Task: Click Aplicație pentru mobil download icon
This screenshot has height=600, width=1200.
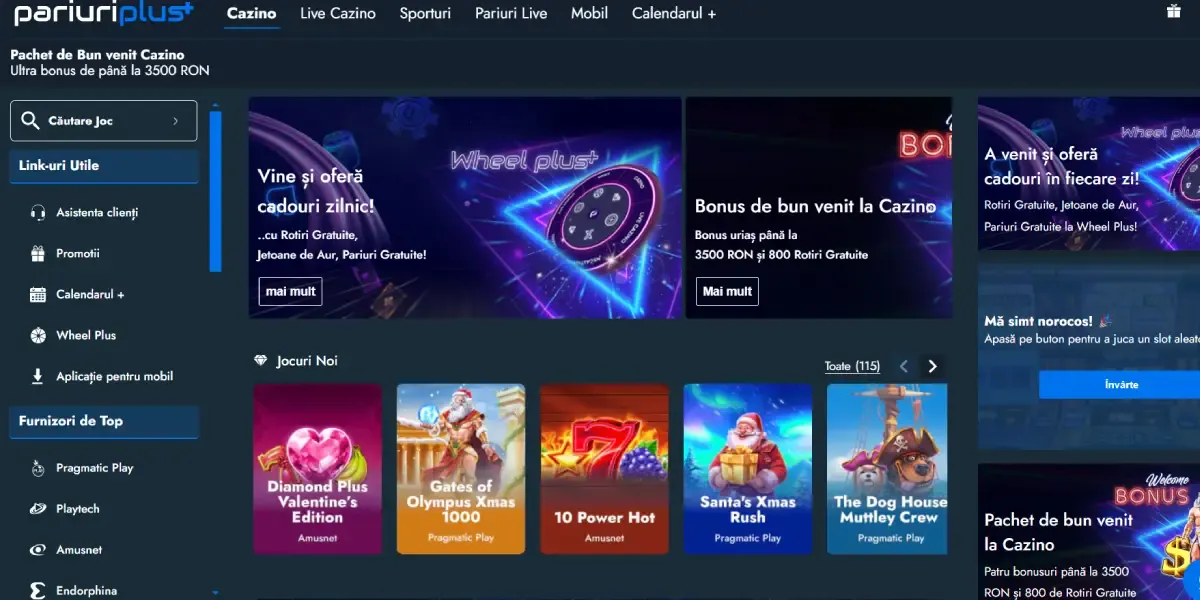Action: 38,377
